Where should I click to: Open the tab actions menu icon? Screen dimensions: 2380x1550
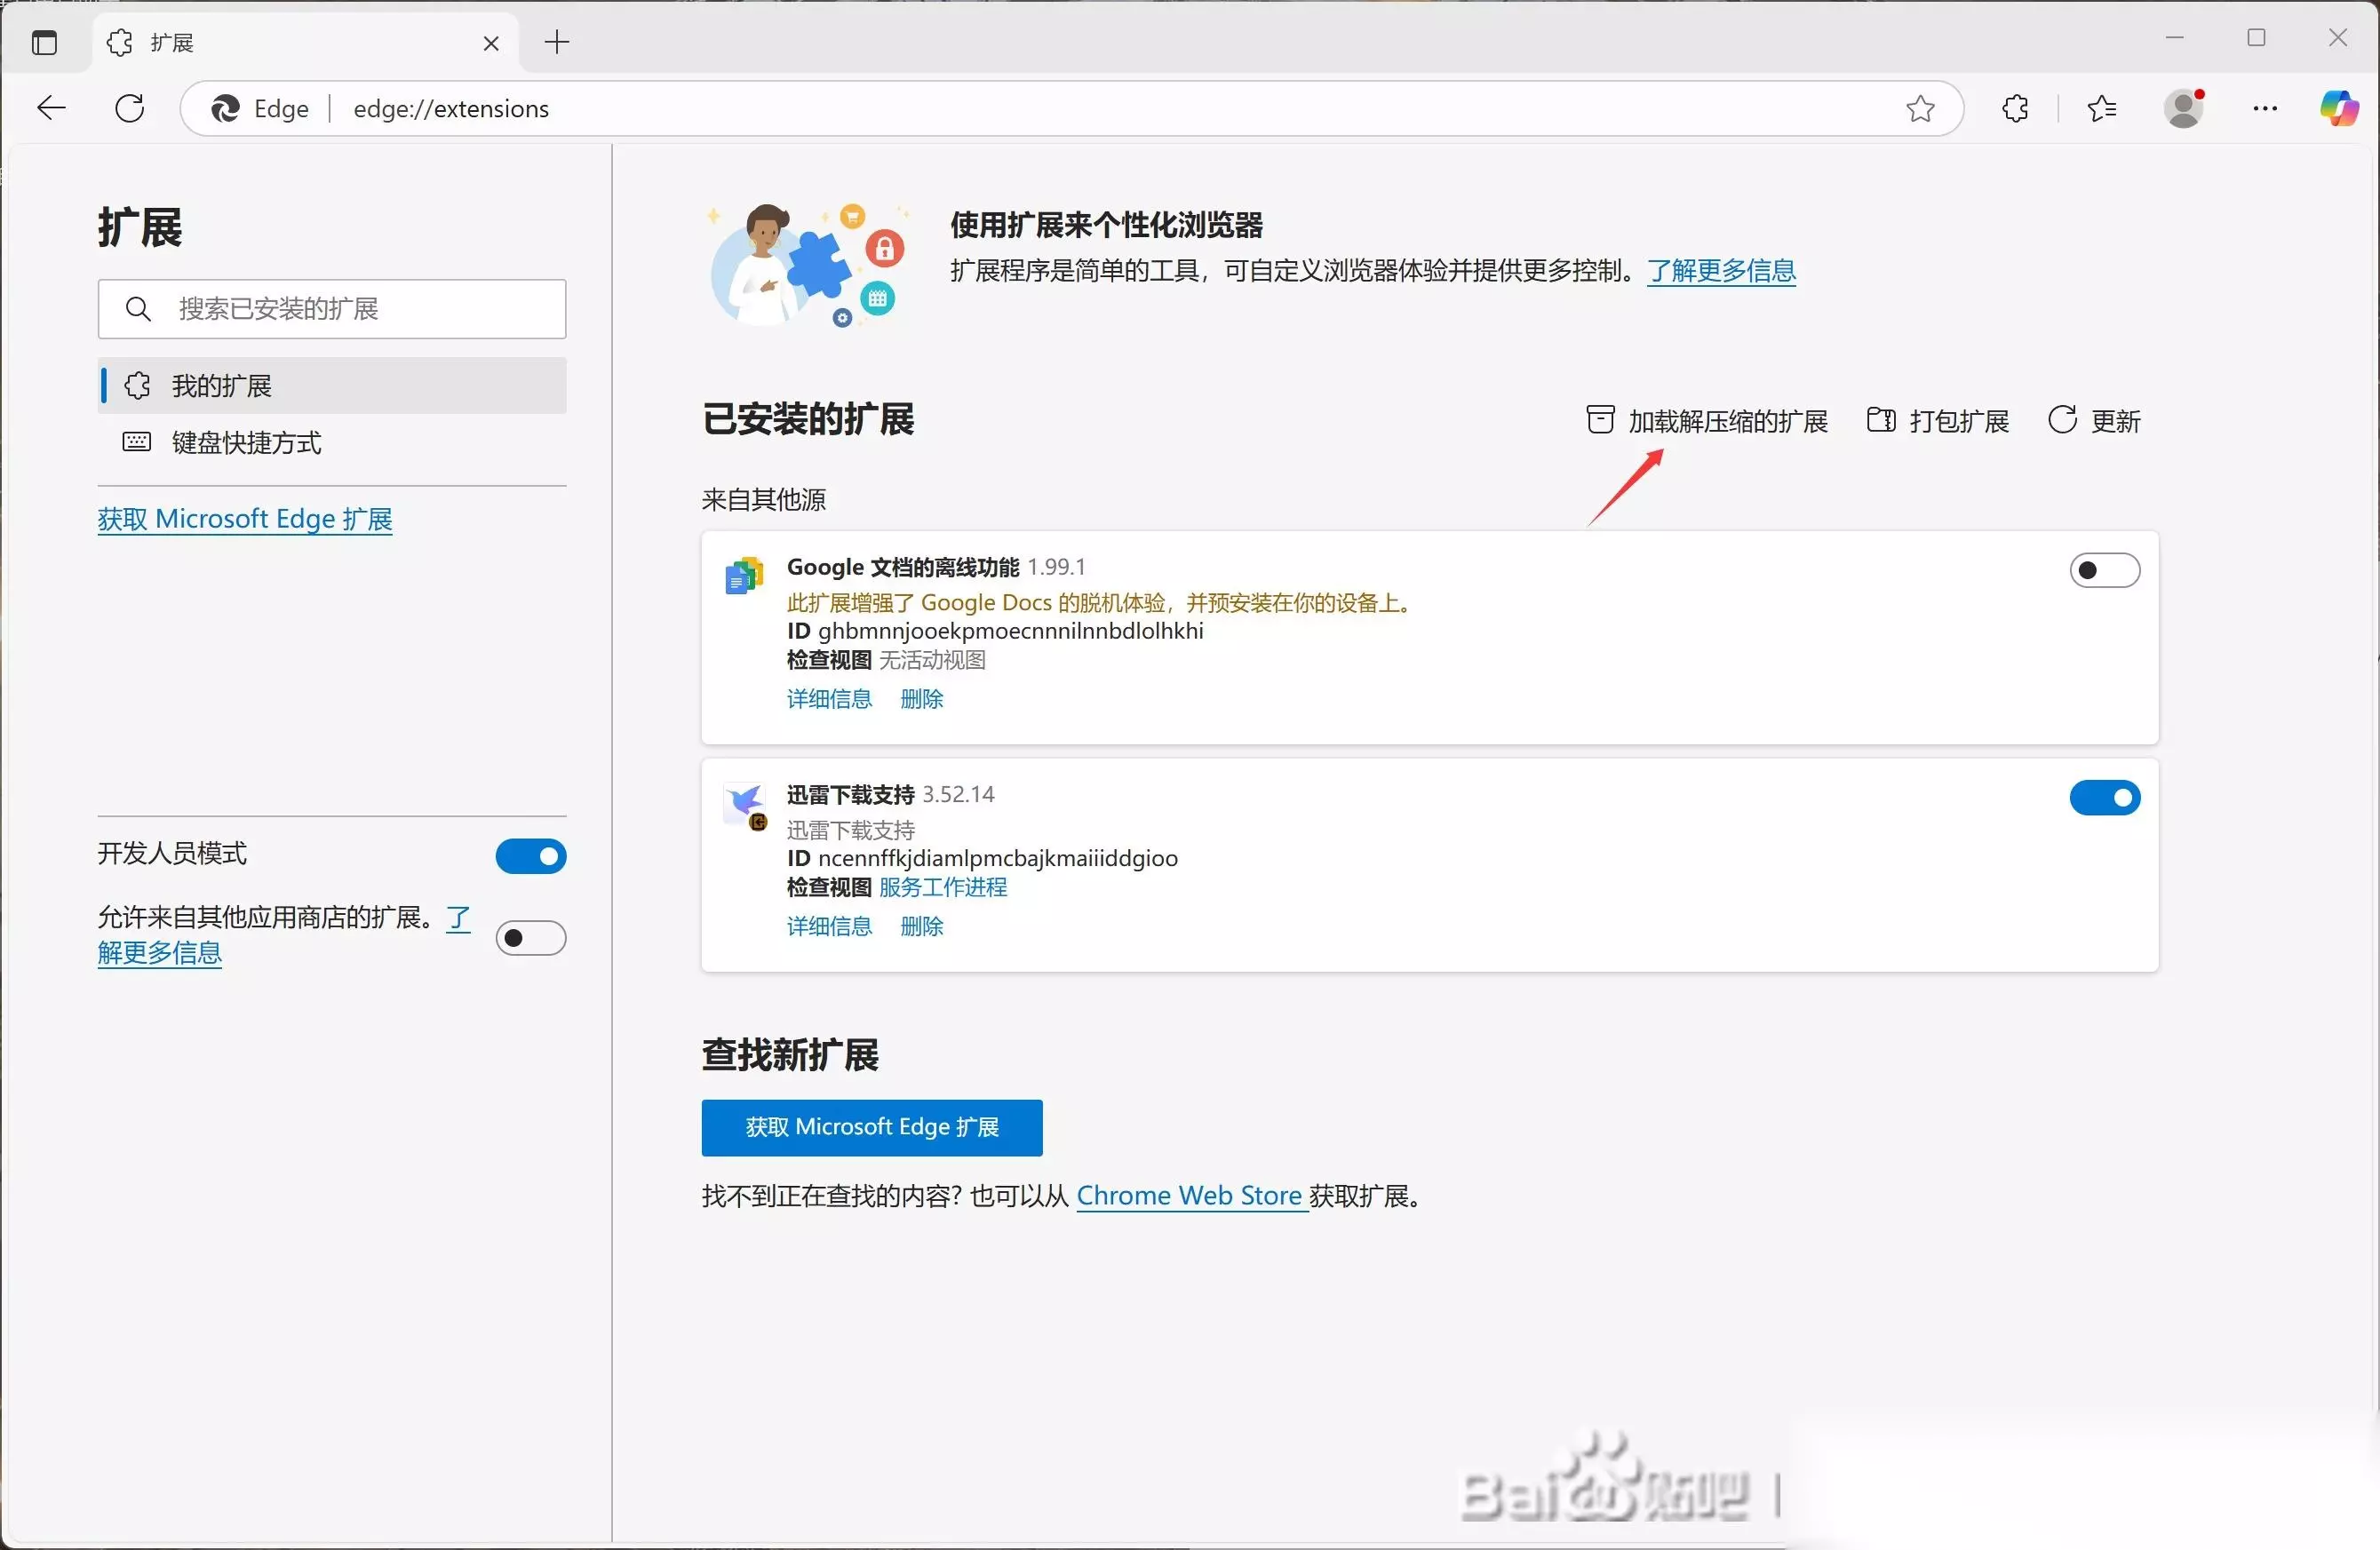coord(44,42)
